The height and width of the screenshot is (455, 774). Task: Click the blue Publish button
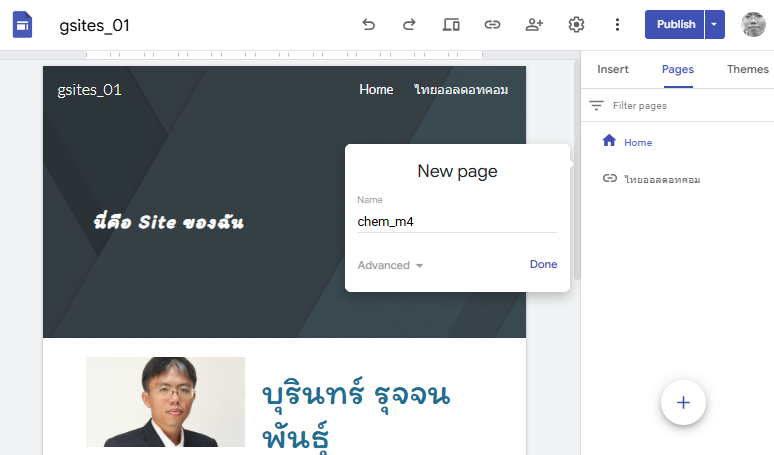(675, 25)
